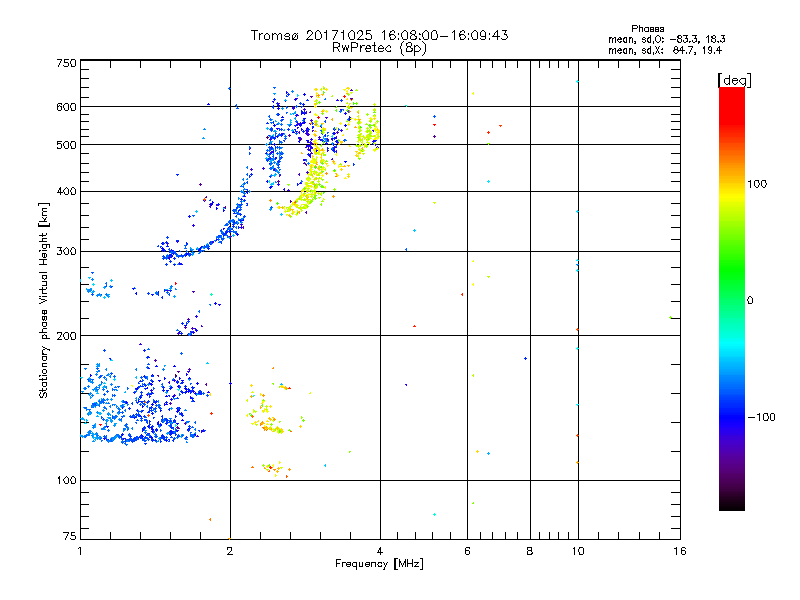Click the x-axis '10' tick label

(x=578, y=551)
